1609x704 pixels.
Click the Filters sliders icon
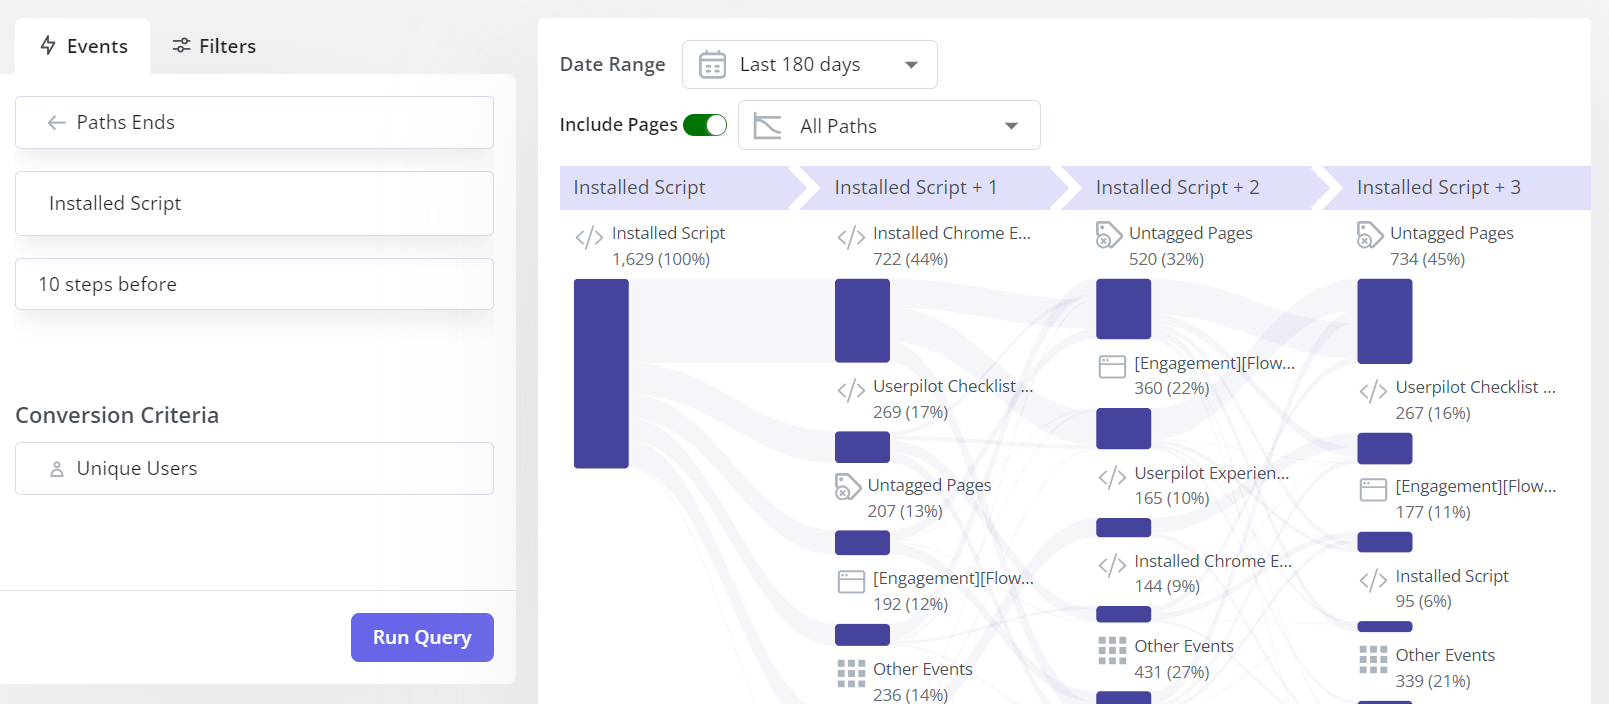[x=181, y=46]
